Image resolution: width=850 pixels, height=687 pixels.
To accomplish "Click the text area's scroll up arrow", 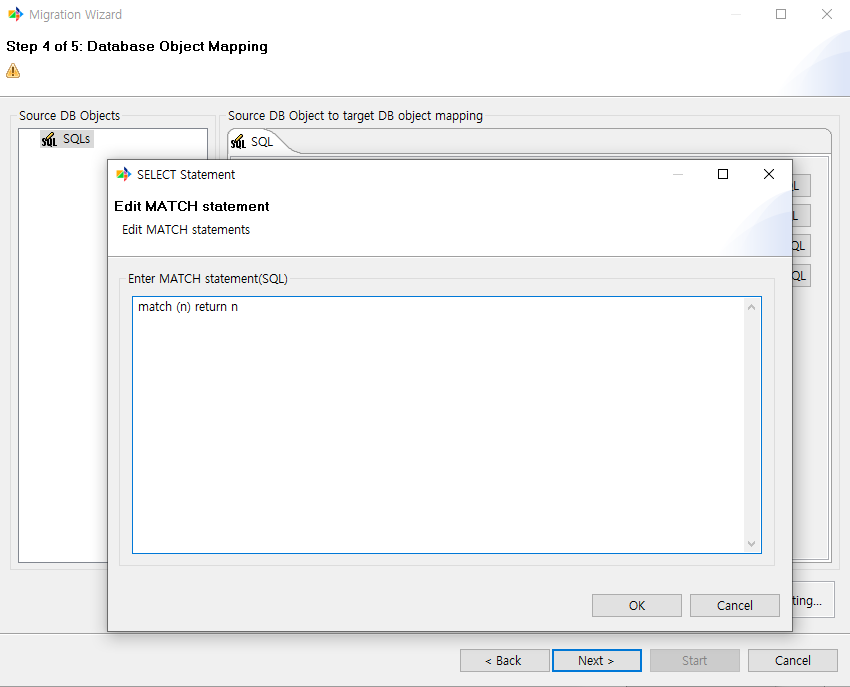I will [x=752, y=307].
